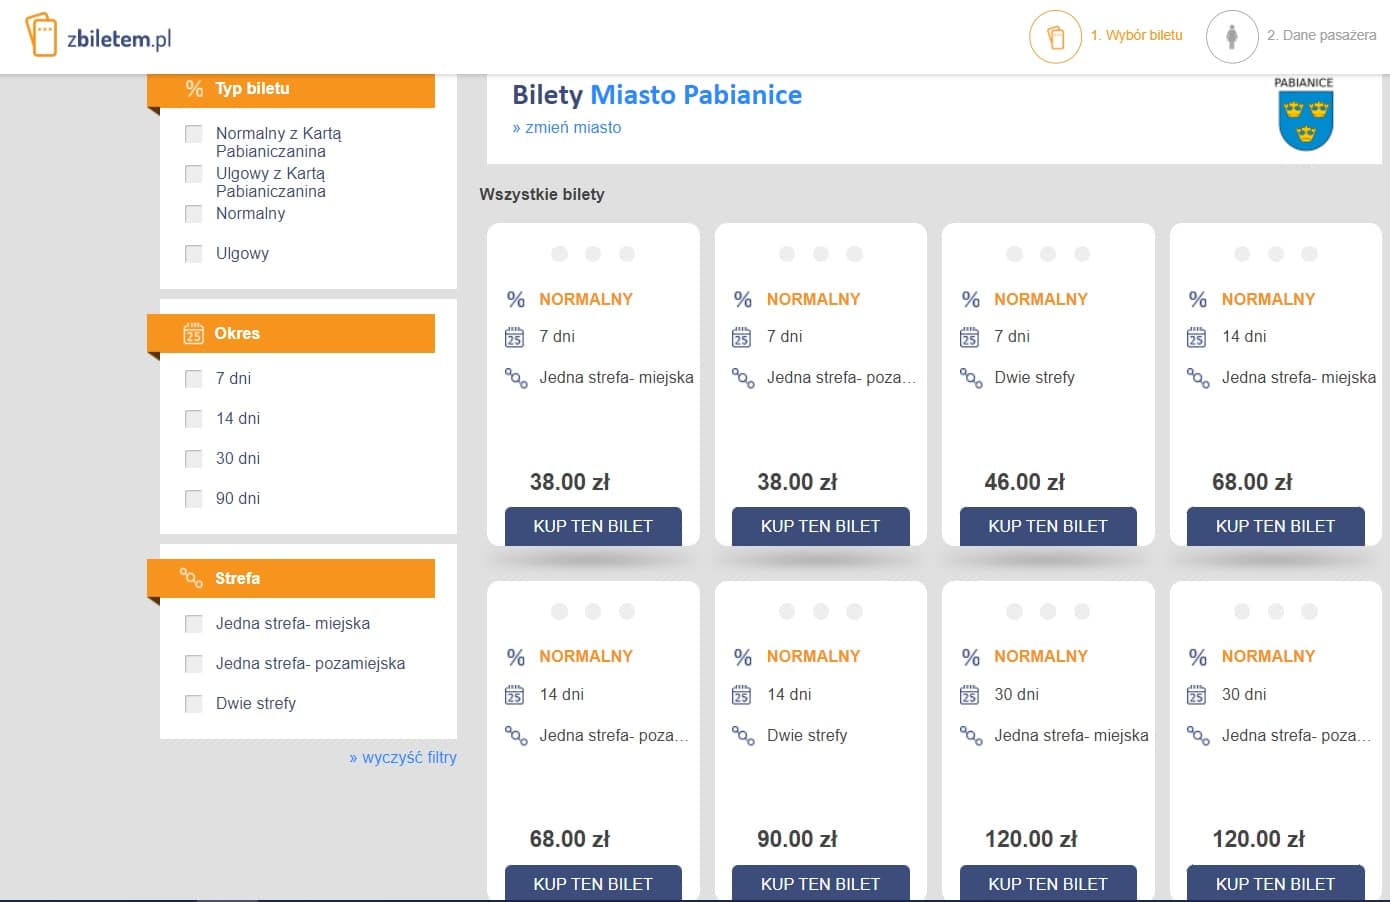Check the 30 dni period filter

(x=194, y=459)
